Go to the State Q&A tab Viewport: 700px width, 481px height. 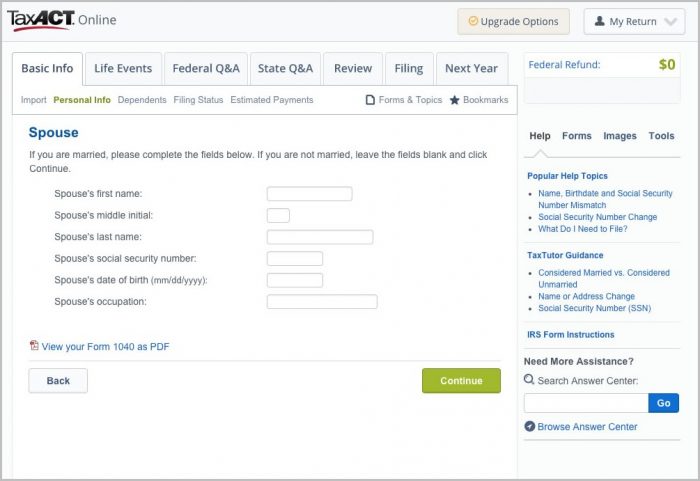(285, 68)
